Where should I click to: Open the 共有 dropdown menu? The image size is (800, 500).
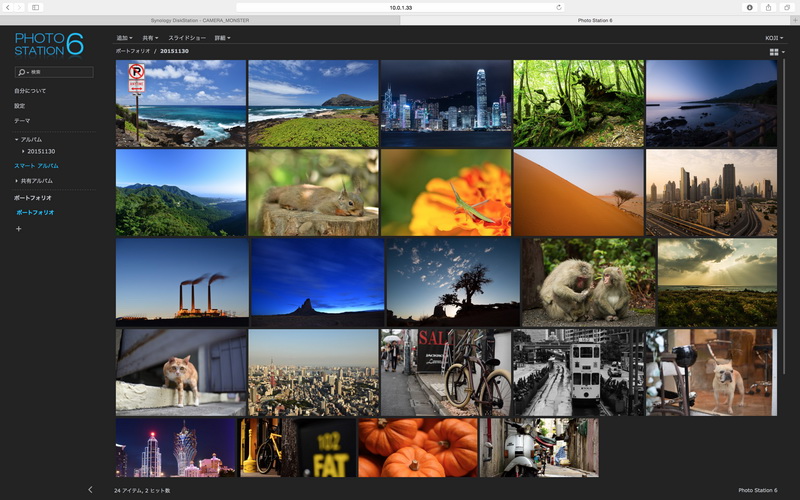pyautogui.click(x=150, y=38)
